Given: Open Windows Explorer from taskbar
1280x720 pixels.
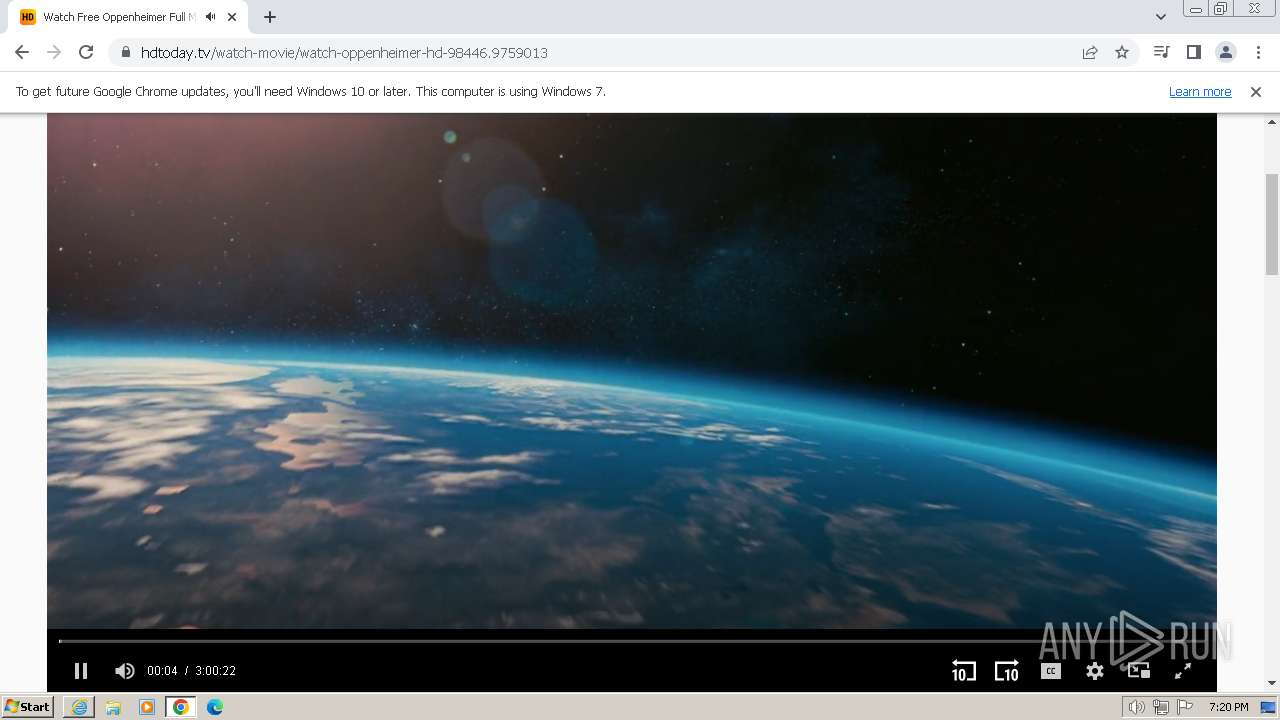Looking at the screenshot, I should pos(113,707).
